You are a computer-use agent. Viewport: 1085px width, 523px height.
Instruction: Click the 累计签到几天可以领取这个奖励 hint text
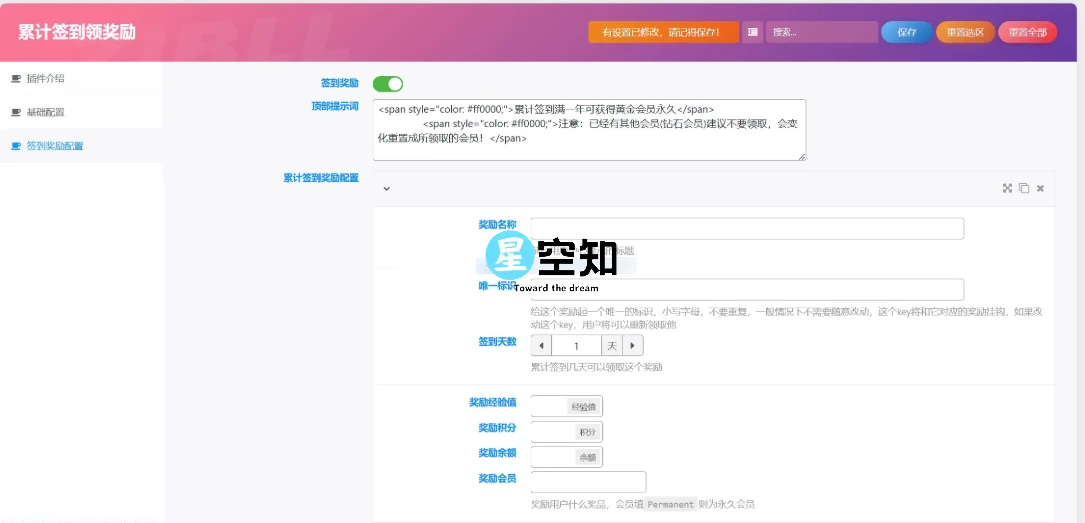tap(596, 367)
